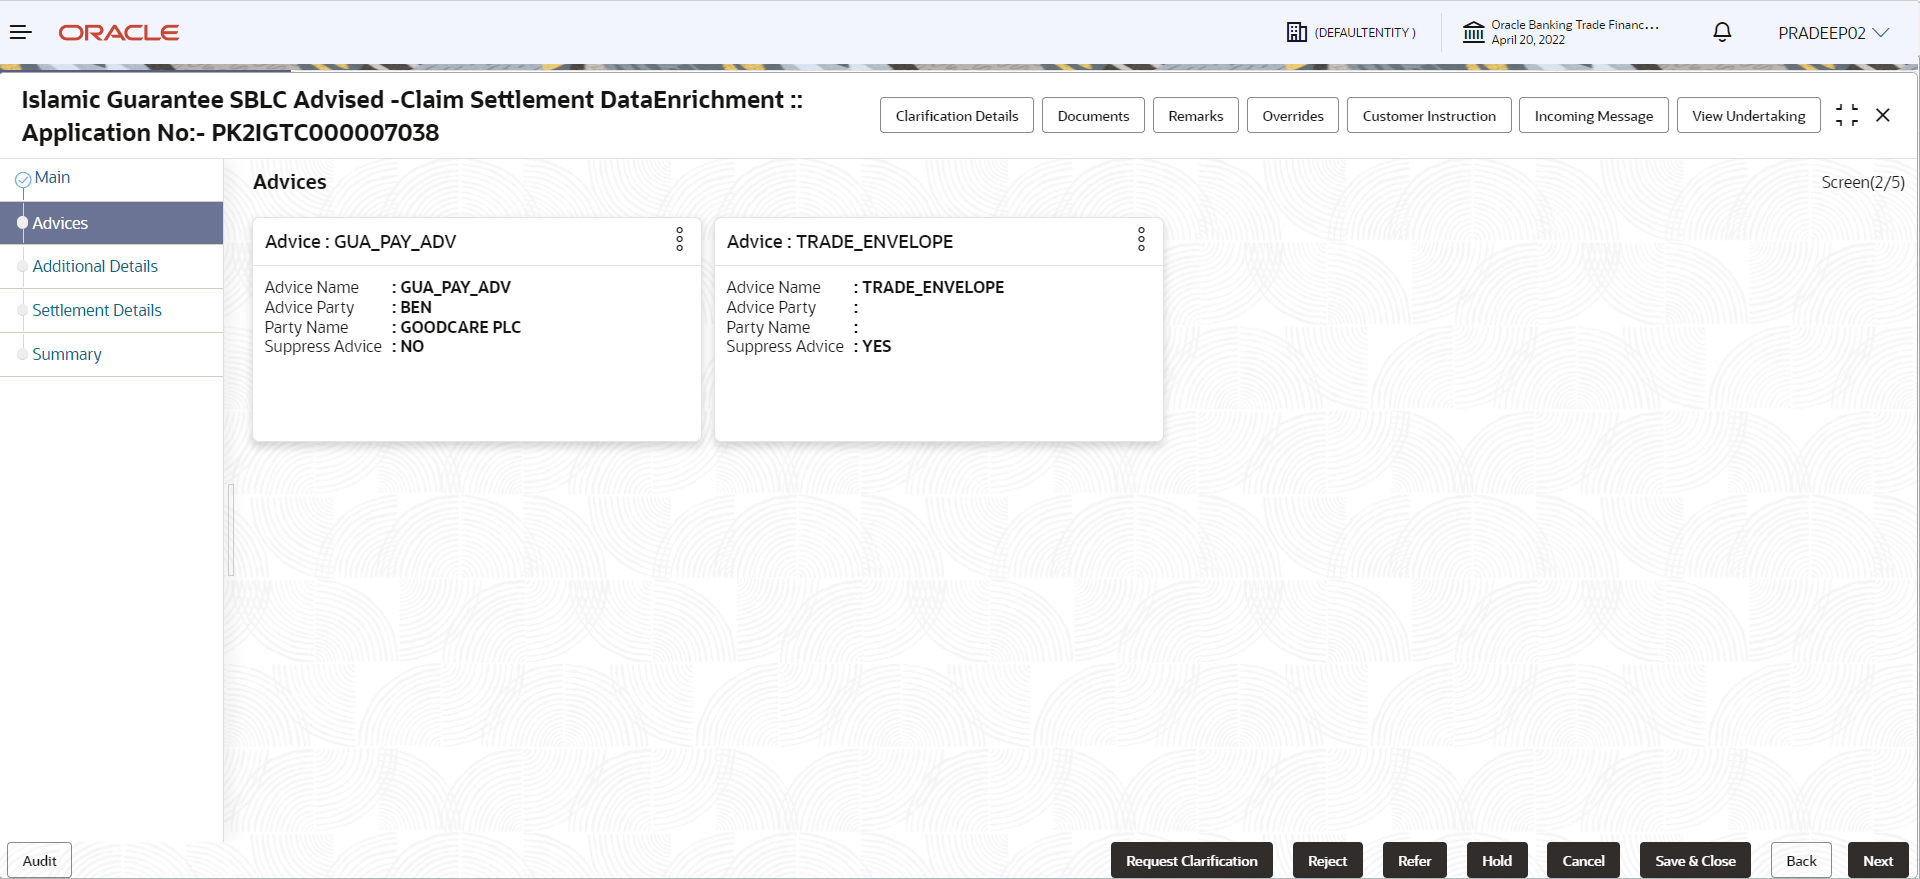1920x879 pixels.
Task: Proceed with the Next button
Action: click(x=1878, y=860)
